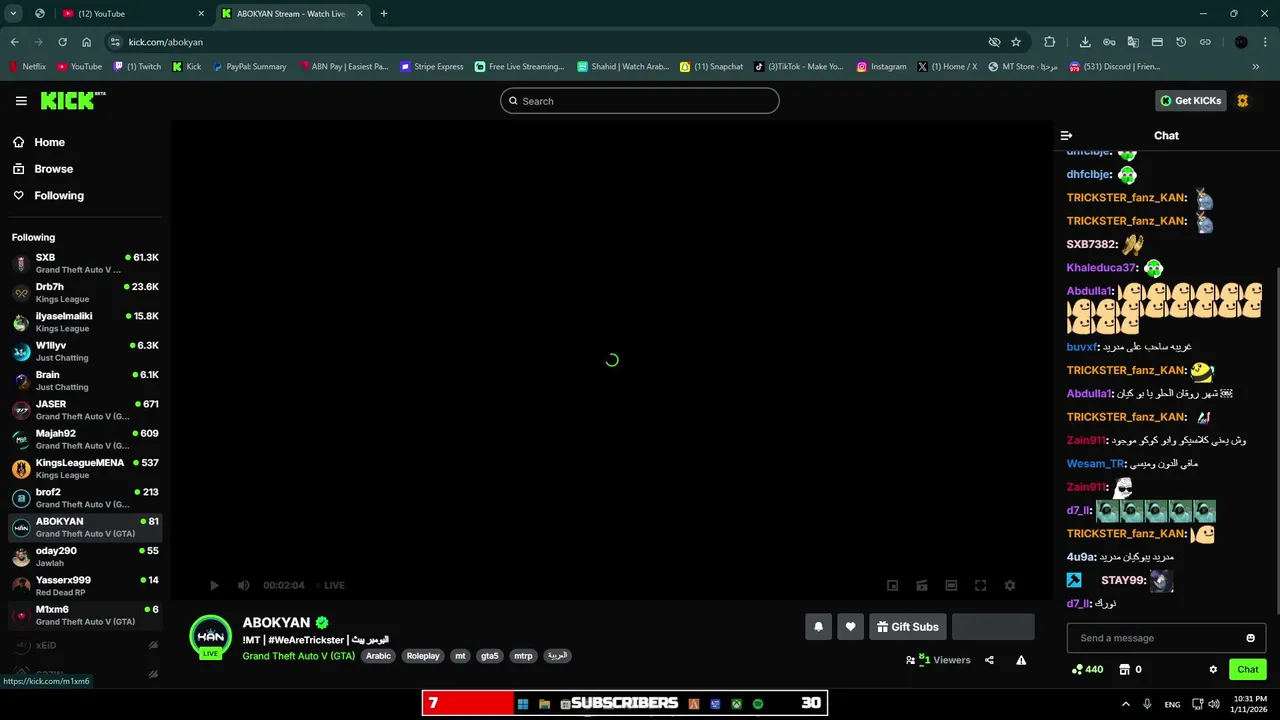Enable mini-player picture-in-picture mode
This screenshot has height=720, width=1280.
[892, 585]
